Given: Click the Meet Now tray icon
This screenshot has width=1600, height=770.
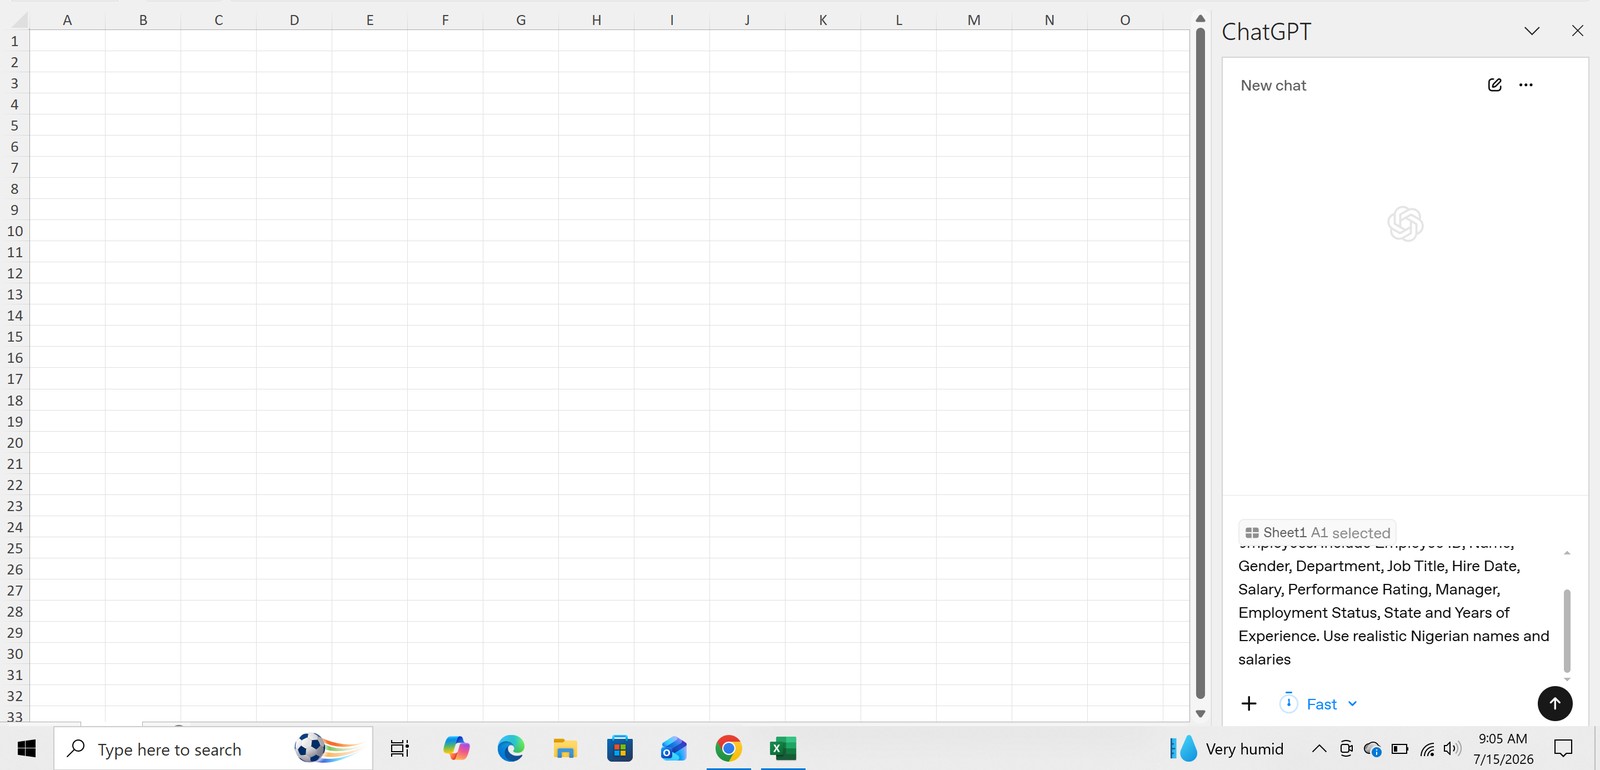Looking at the screenshot, I should [x=1346, y=748].
